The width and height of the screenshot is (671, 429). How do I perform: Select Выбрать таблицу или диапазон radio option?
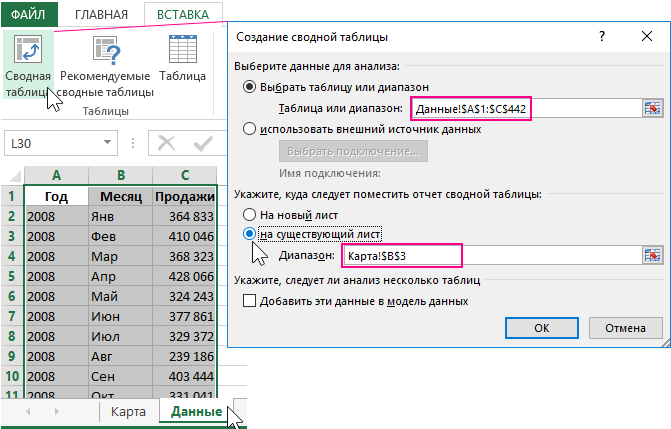point(249,87)
